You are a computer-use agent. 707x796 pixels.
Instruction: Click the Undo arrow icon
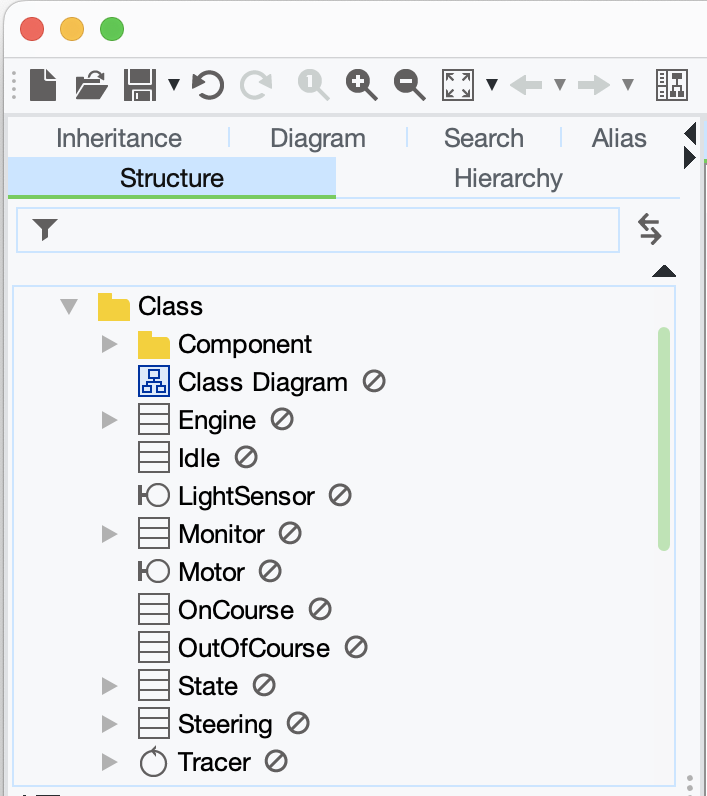pos(208,85)
